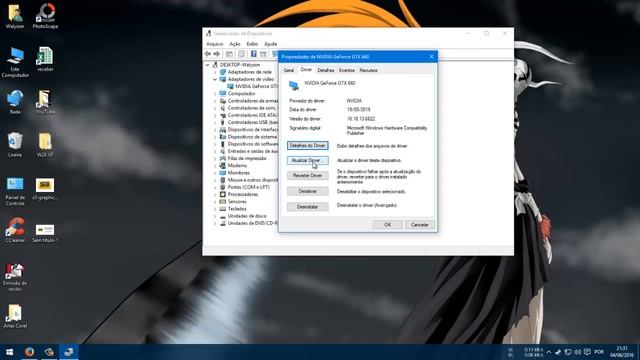Click the taskbar clock showing 21:31
Image resolution: width=640 pixels, height=360 pixels.
click(x=622, y=352)
